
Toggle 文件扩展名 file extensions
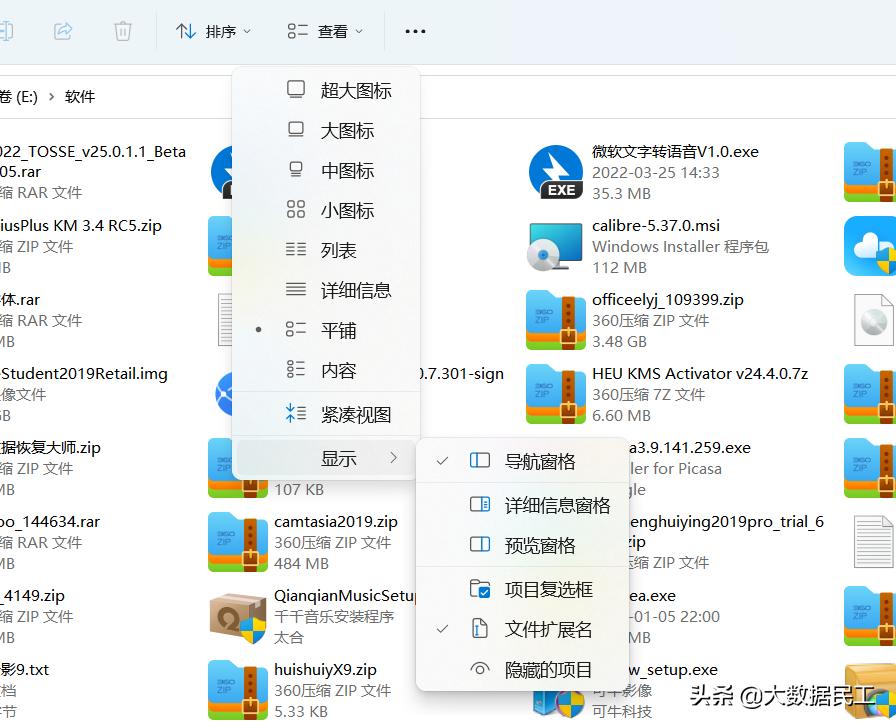(521, 629)
